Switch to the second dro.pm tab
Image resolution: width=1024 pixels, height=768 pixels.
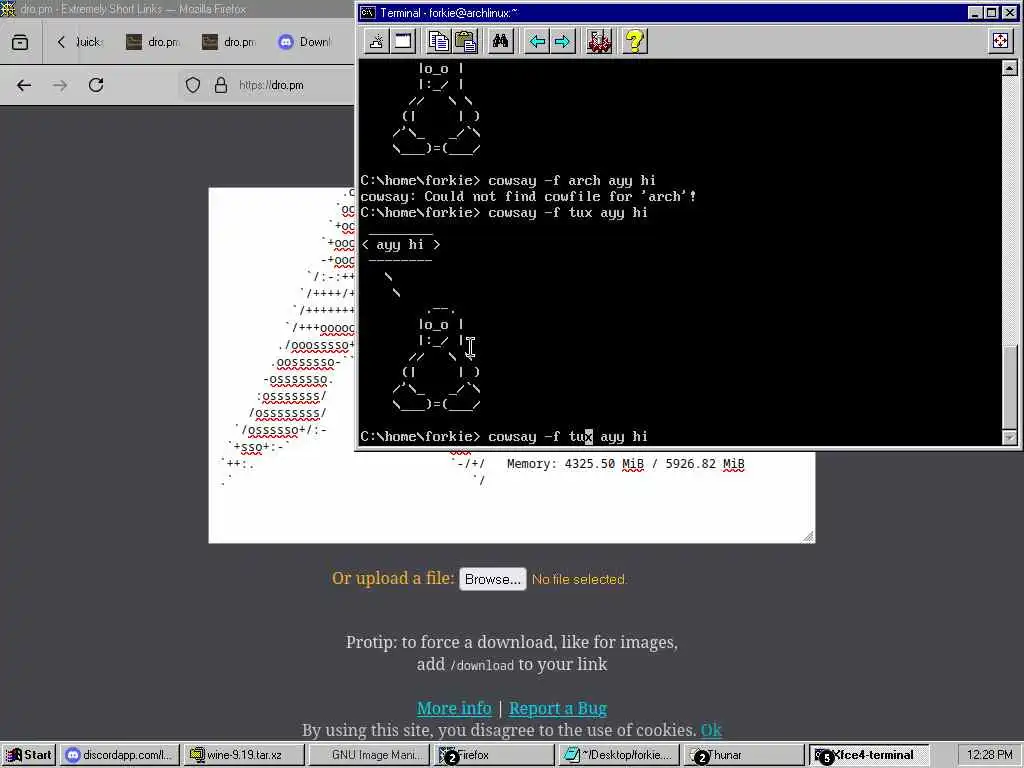229,42
